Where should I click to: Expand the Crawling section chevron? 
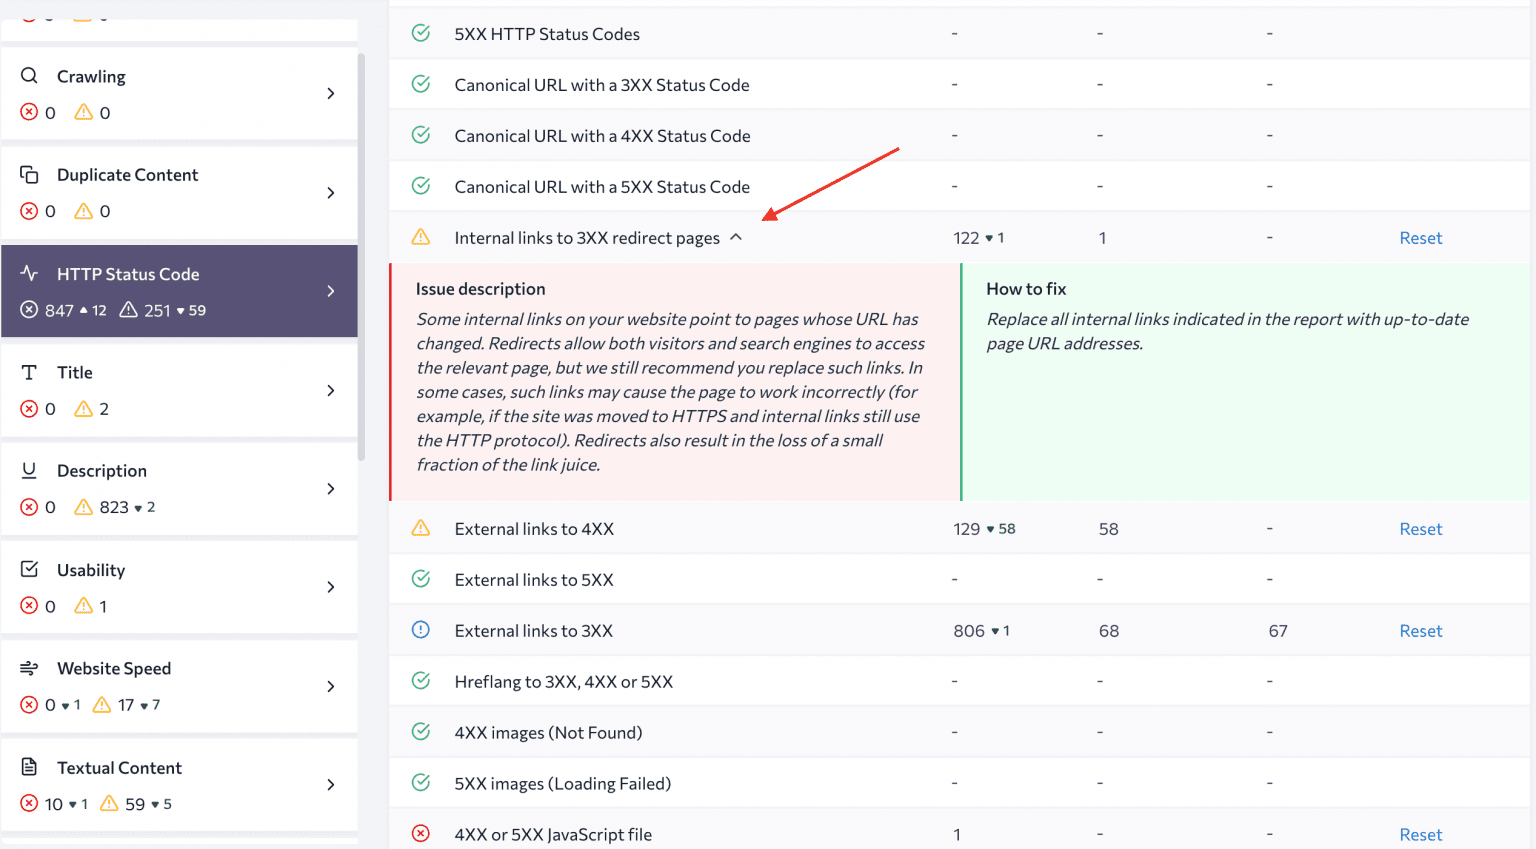(x=331, y=94)
